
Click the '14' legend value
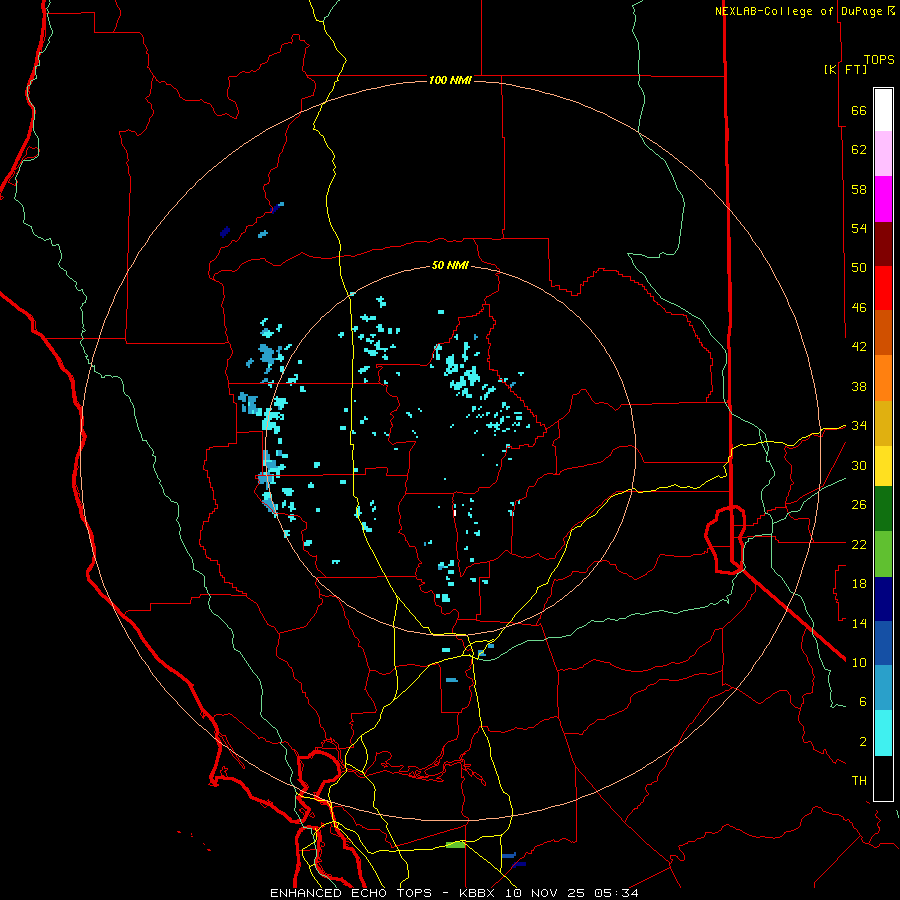859,623
